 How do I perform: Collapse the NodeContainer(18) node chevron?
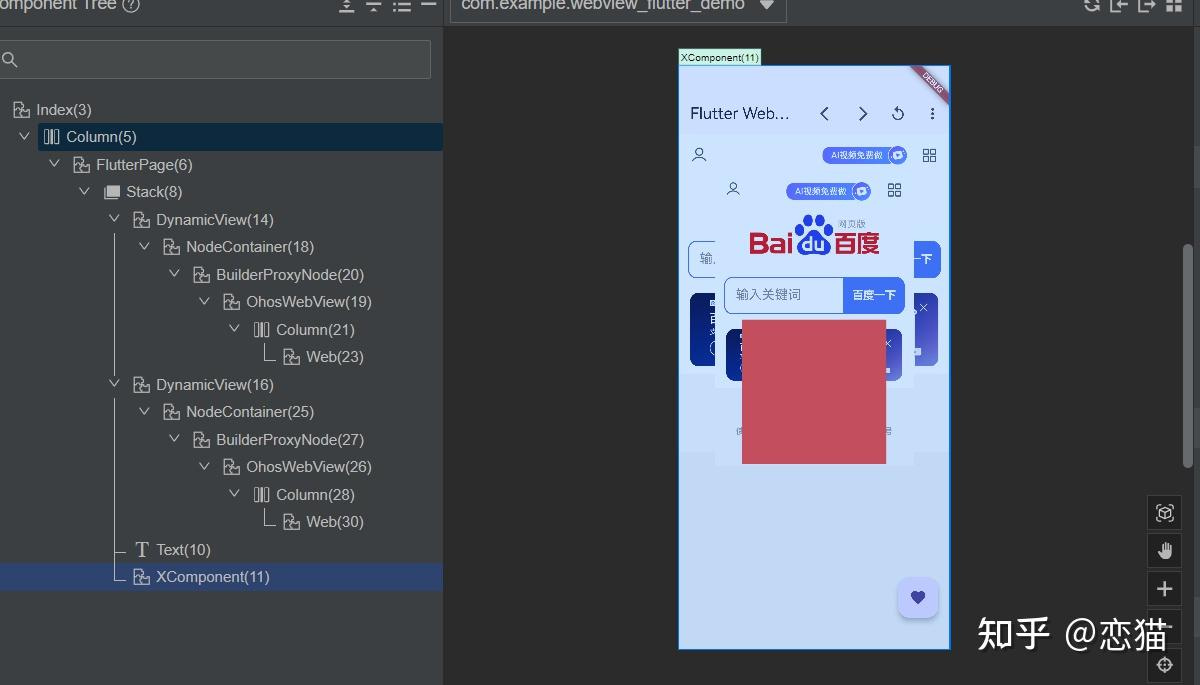point(145,246)
